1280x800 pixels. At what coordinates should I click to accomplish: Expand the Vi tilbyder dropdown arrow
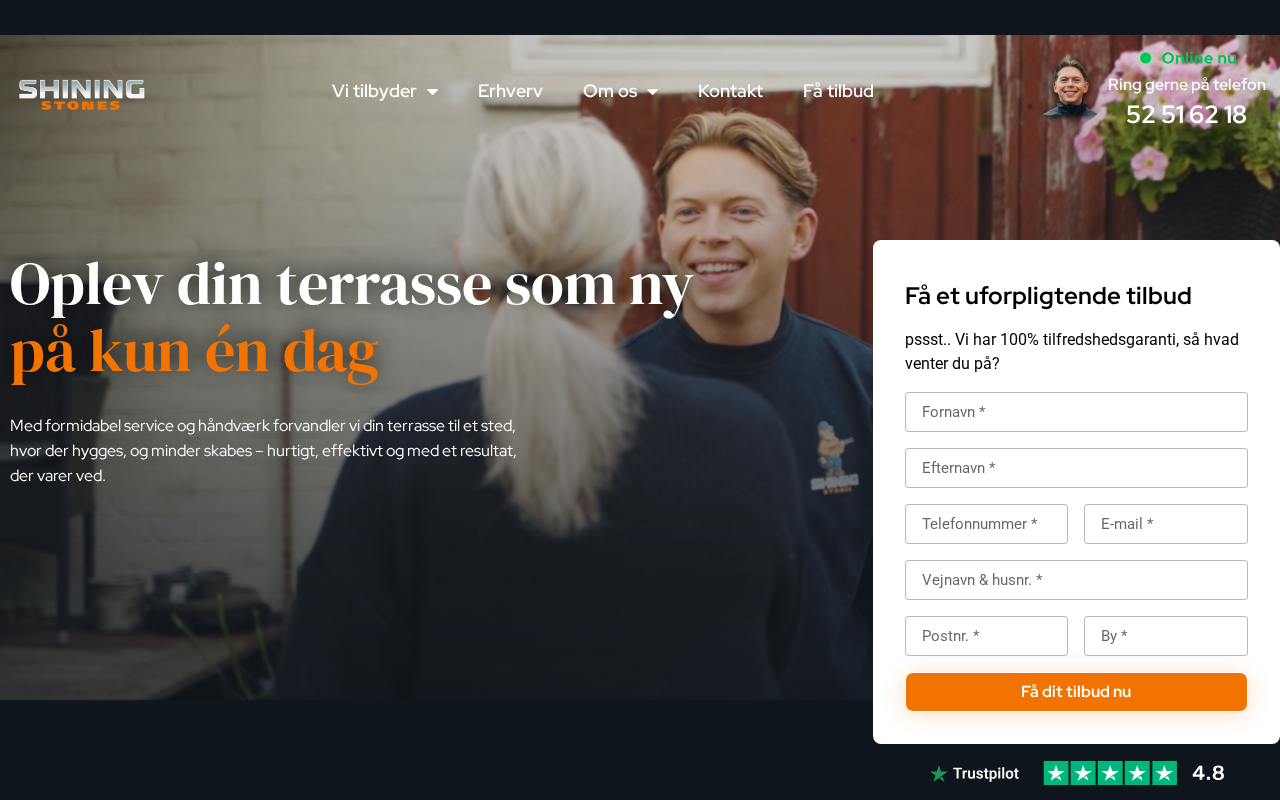[433, 92]
